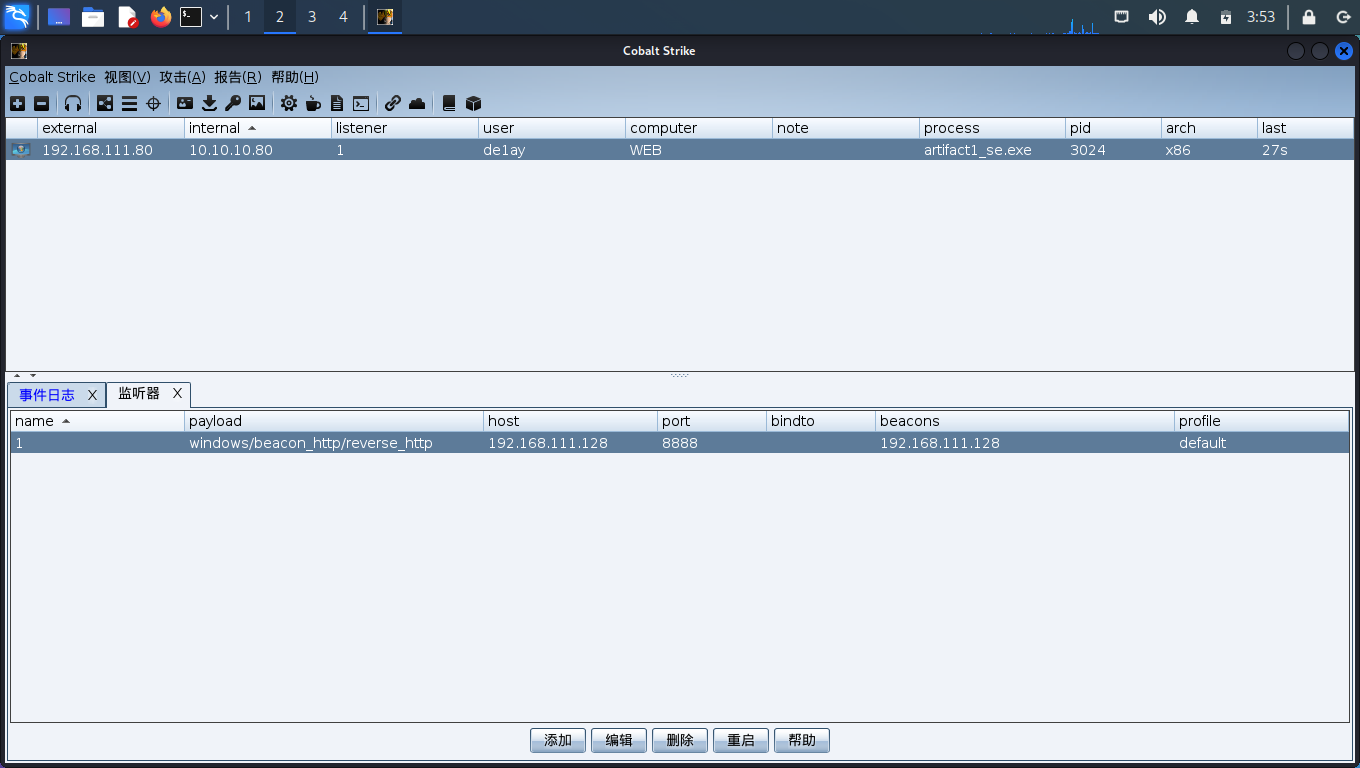The height and width of the screenshot is (768, 1360).
Task: Open the notifications bell icon
Action: 1192,17
